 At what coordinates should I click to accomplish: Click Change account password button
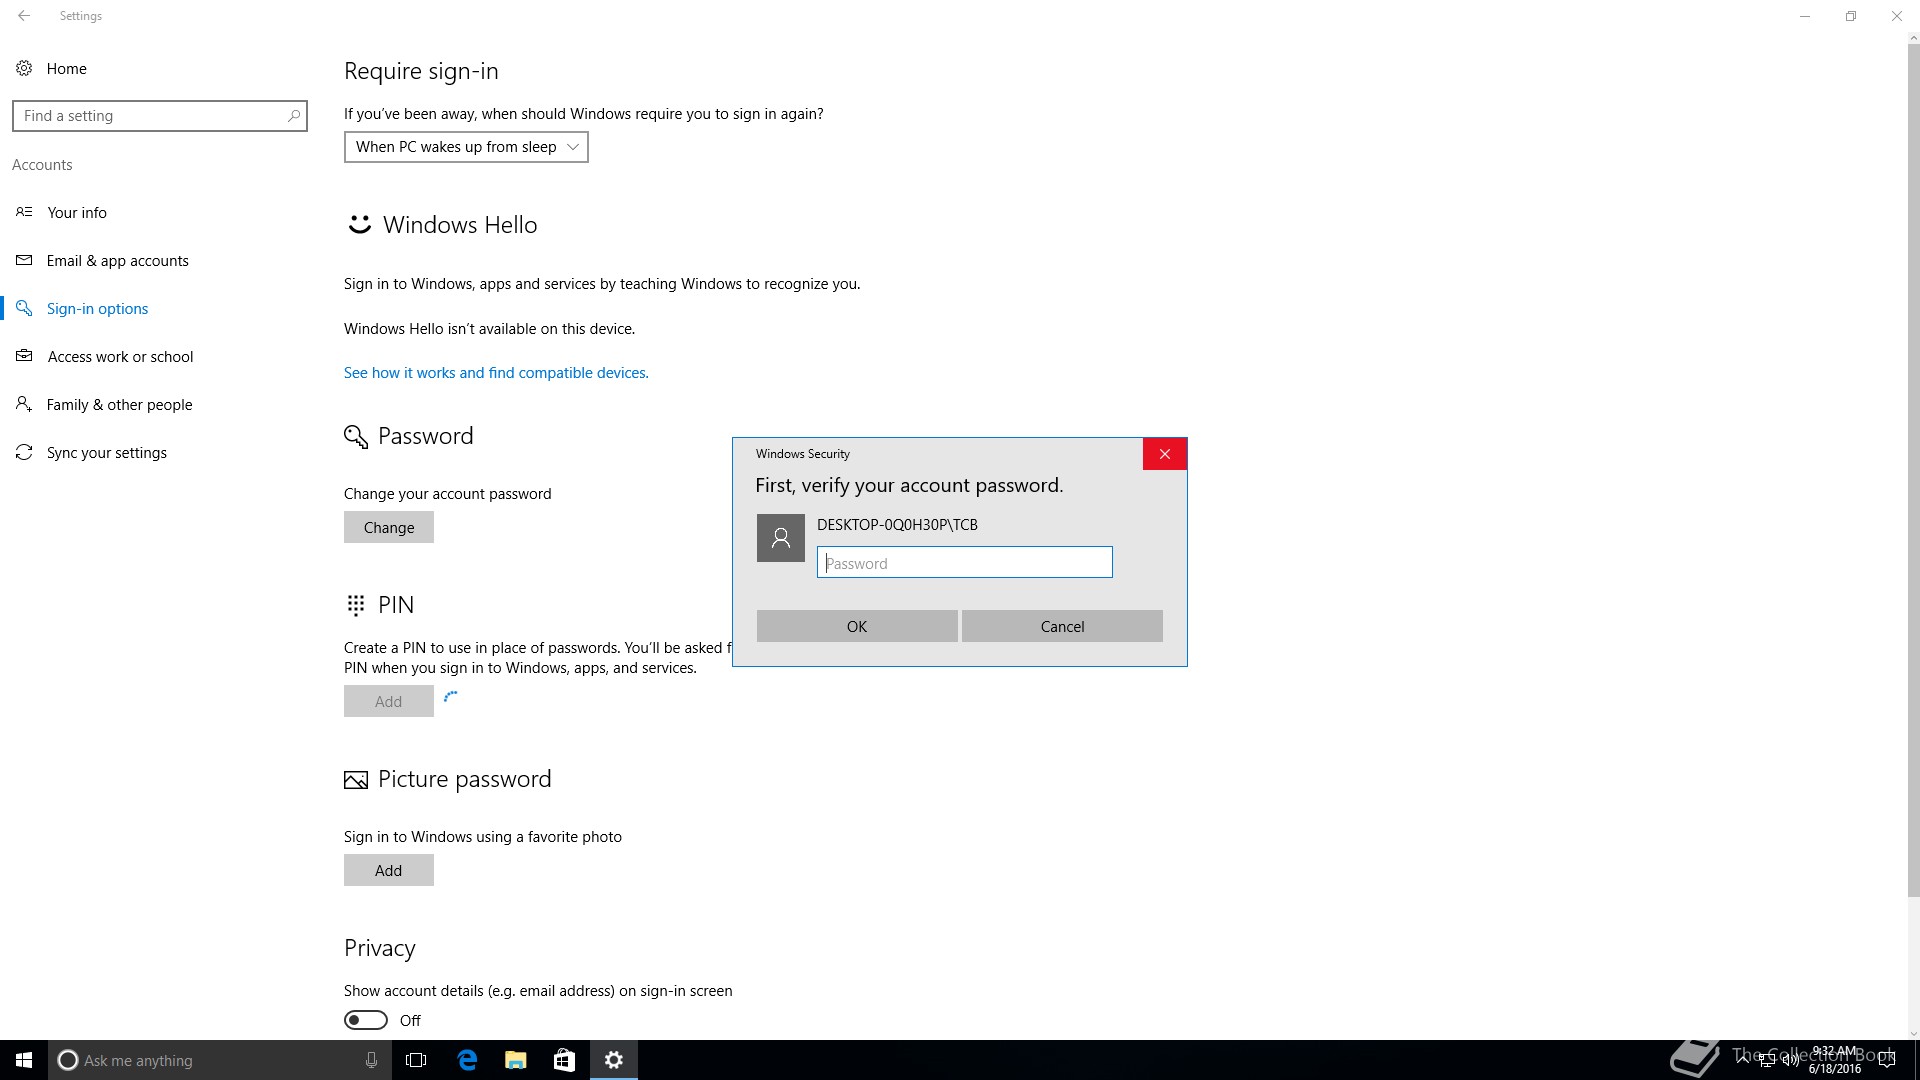tap(389, 527)
